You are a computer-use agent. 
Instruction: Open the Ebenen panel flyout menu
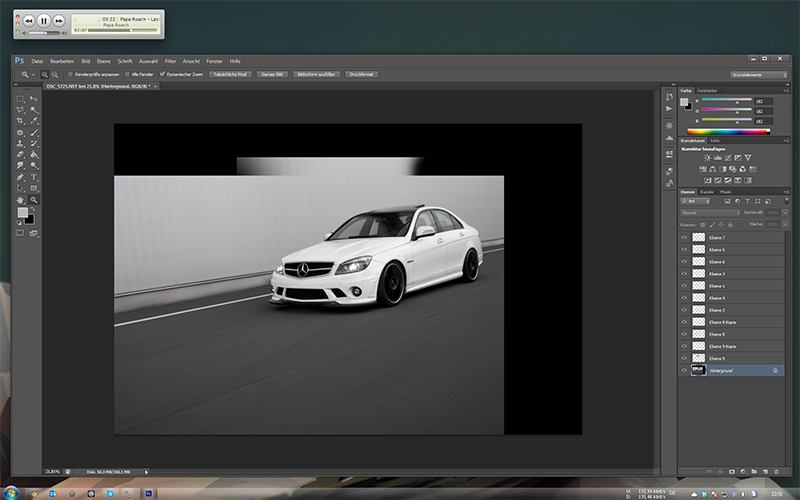pos(787,192)
